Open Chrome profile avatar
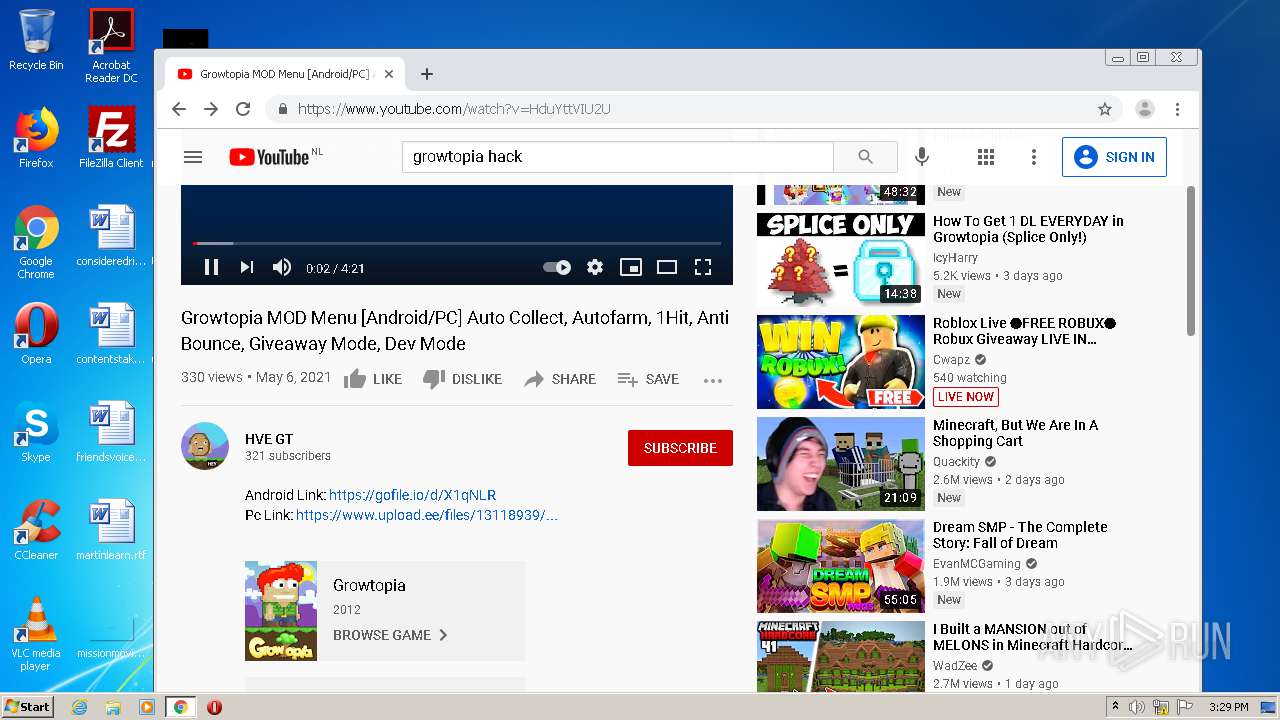The height and width of the screenshot is (720, 1280). (x=1145, y=109)
